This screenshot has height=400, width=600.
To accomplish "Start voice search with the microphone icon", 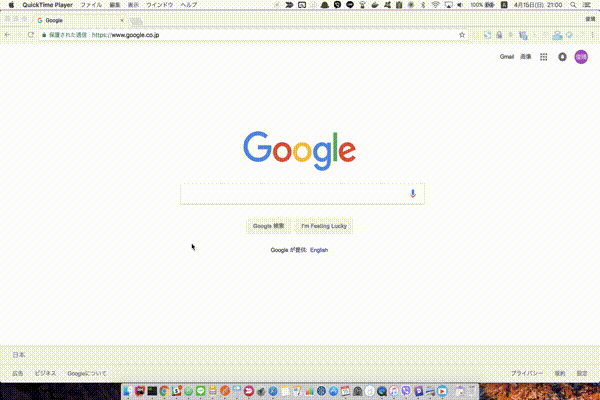I will 412,194.
